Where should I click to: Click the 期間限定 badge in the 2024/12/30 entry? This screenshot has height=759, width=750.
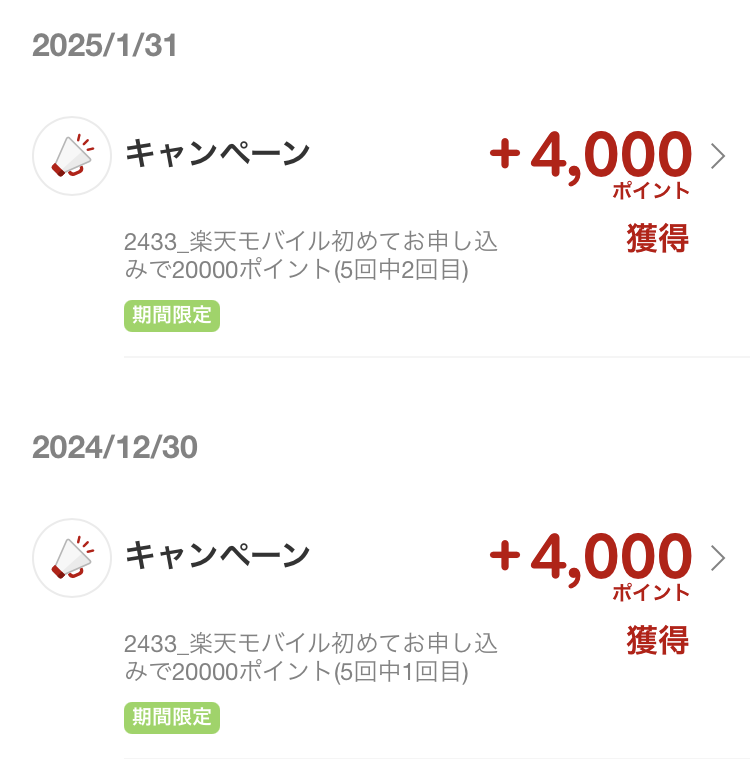coord(172,717)
